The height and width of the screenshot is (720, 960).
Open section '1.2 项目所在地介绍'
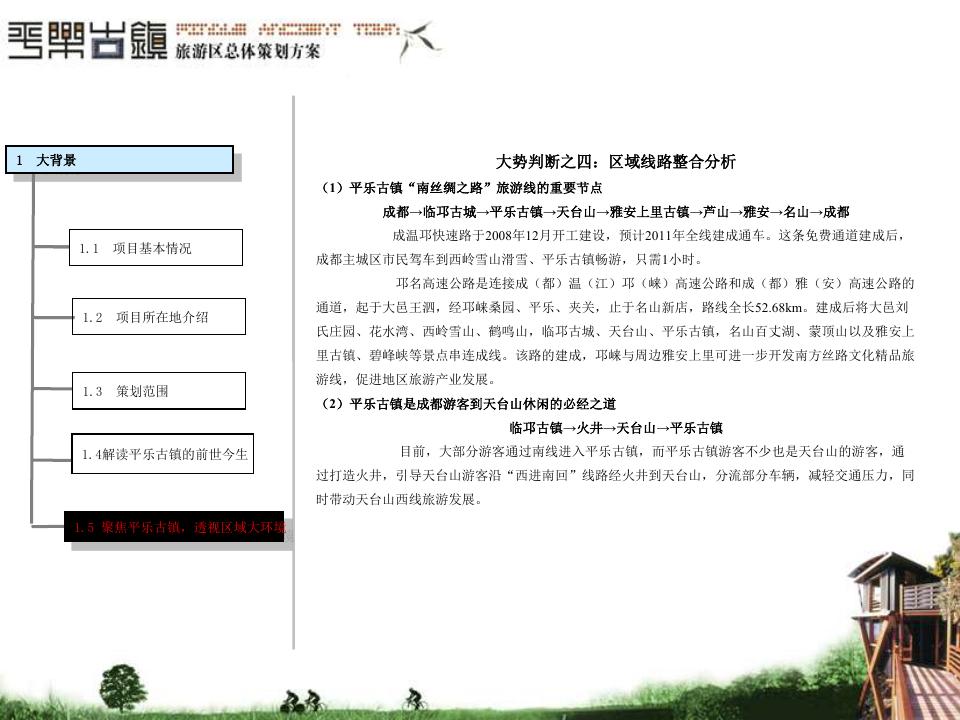[x=159, y=317]
